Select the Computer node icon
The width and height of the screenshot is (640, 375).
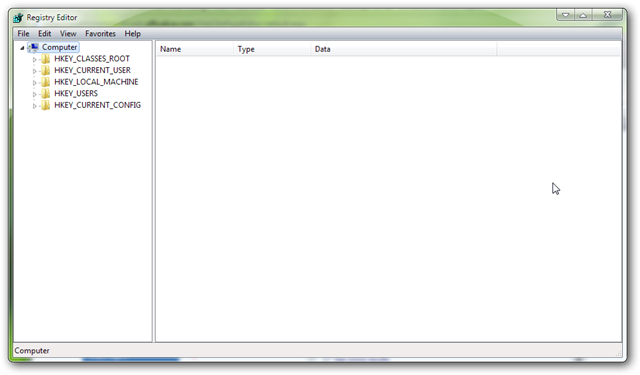[34, 47]
